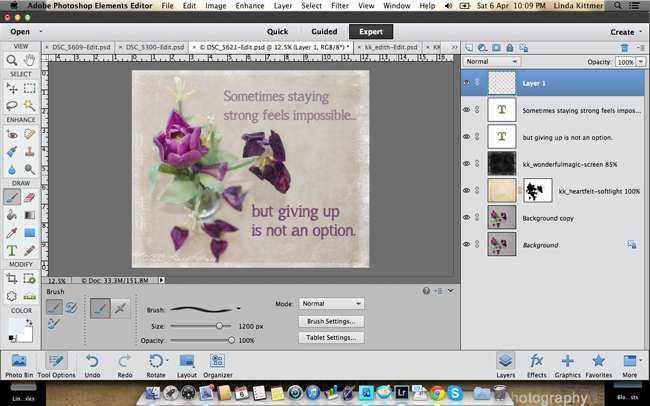
Task: Select the Crop tool
Action: (12, 278)
